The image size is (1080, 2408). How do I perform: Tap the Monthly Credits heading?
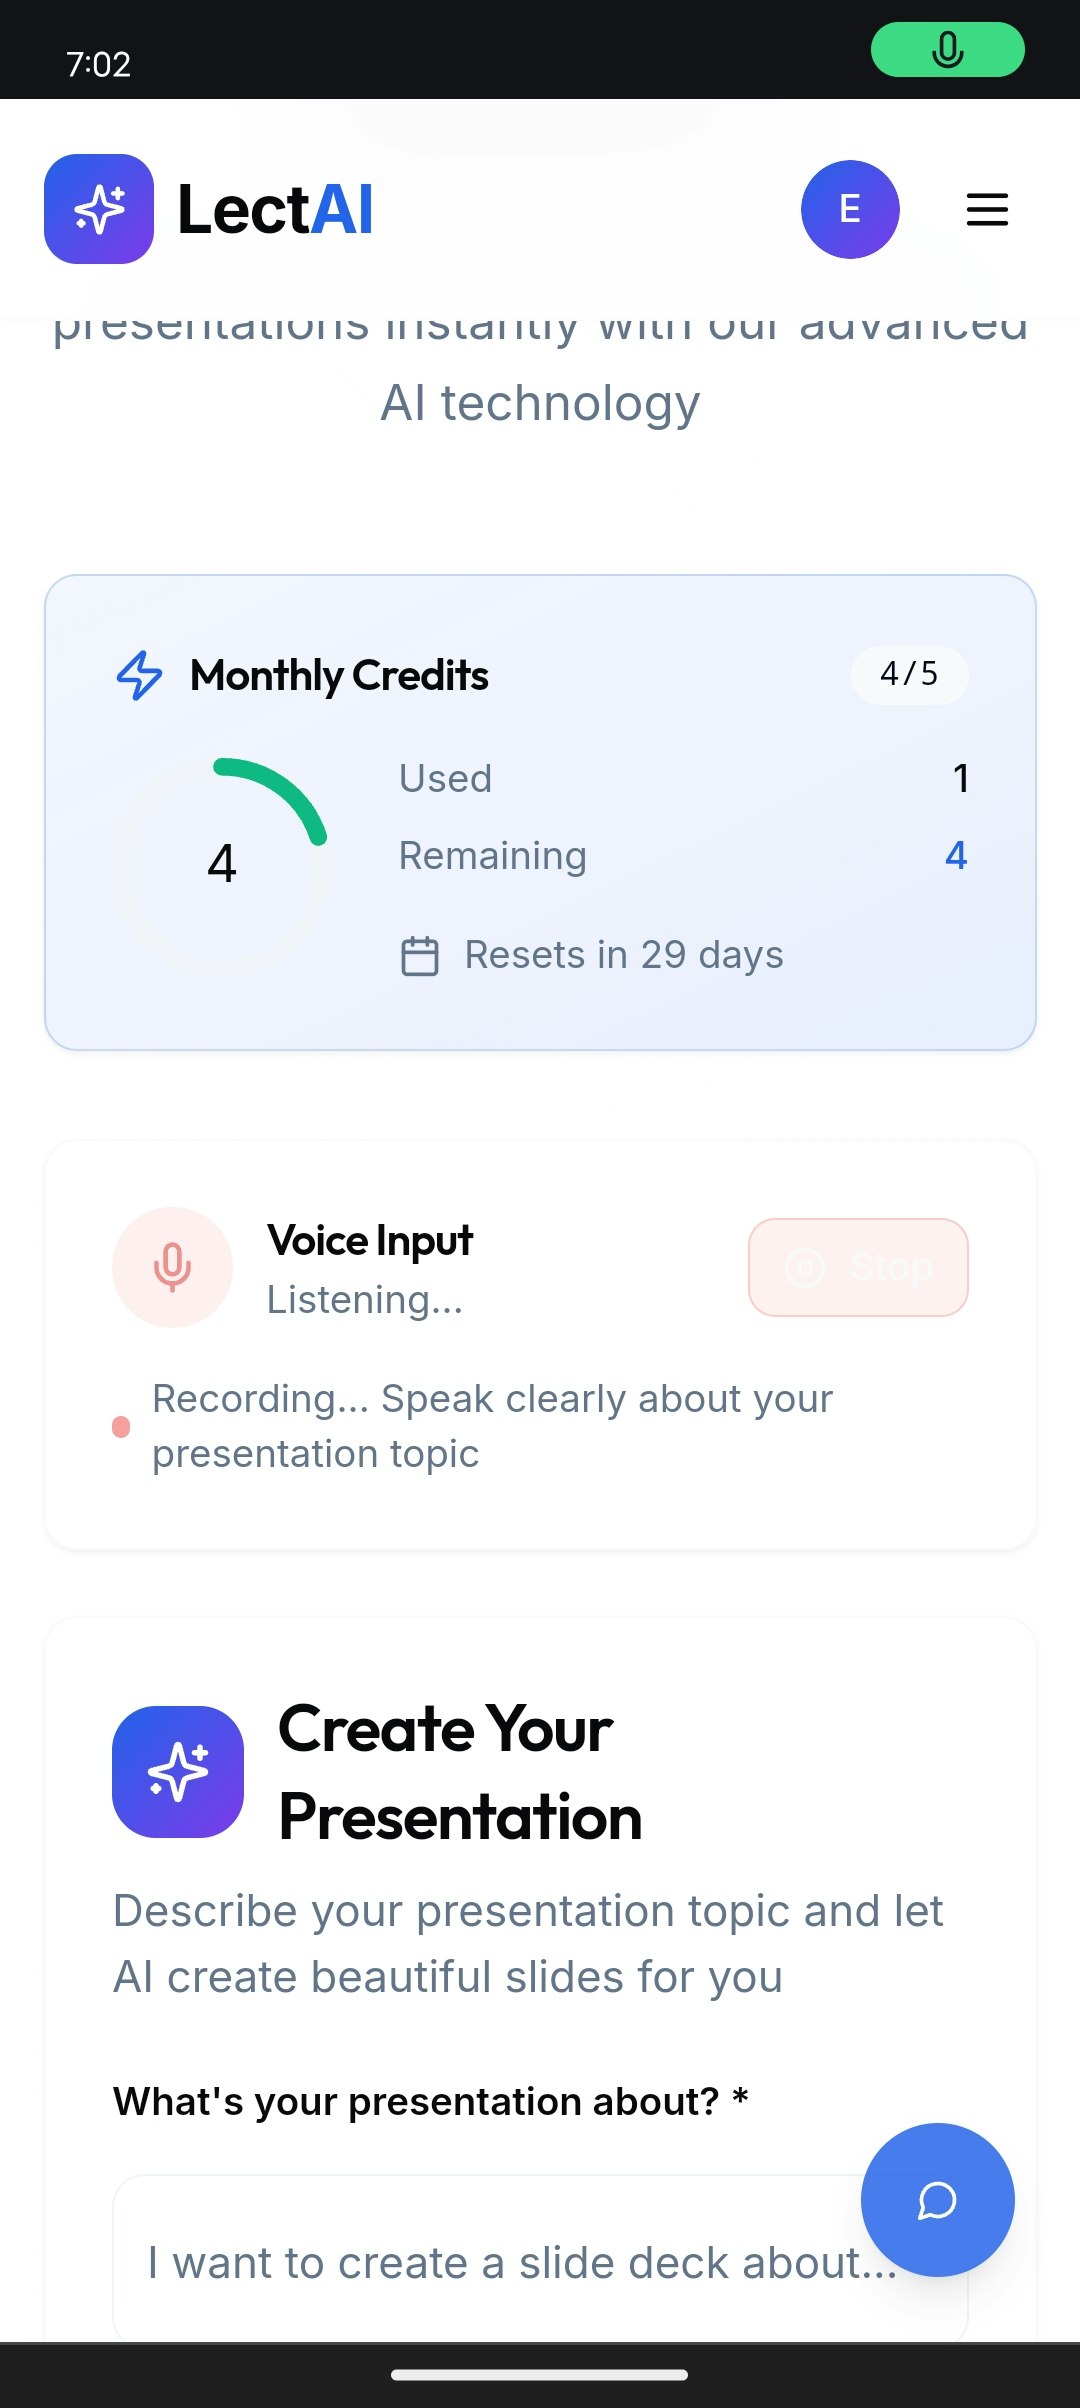[339, 676]
